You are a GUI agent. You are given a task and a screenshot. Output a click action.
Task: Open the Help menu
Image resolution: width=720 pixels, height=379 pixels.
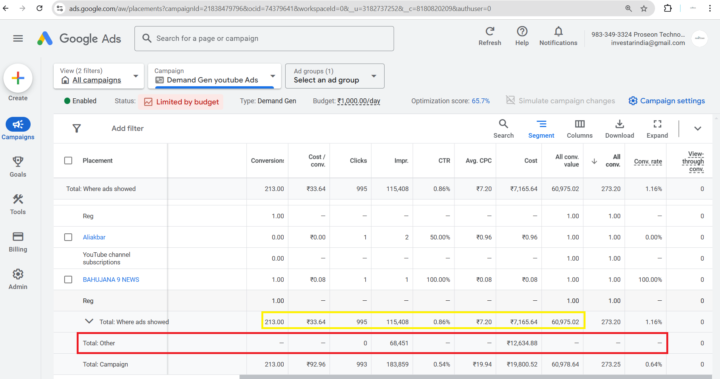522,36
